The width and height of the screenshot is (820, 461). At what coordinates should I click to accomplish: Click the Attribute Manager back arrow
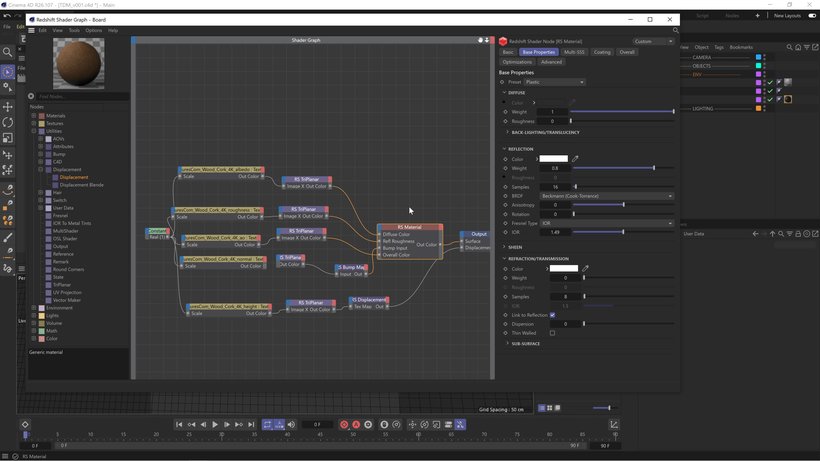(x=755, y=234)
